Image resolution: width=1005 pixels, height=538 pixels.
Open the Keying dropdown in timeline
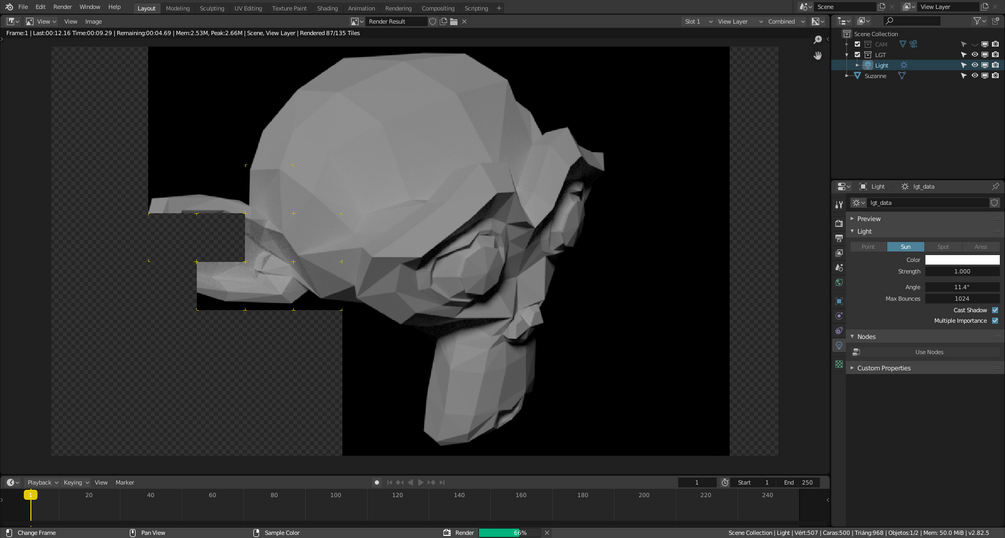[x=76, y=482]
